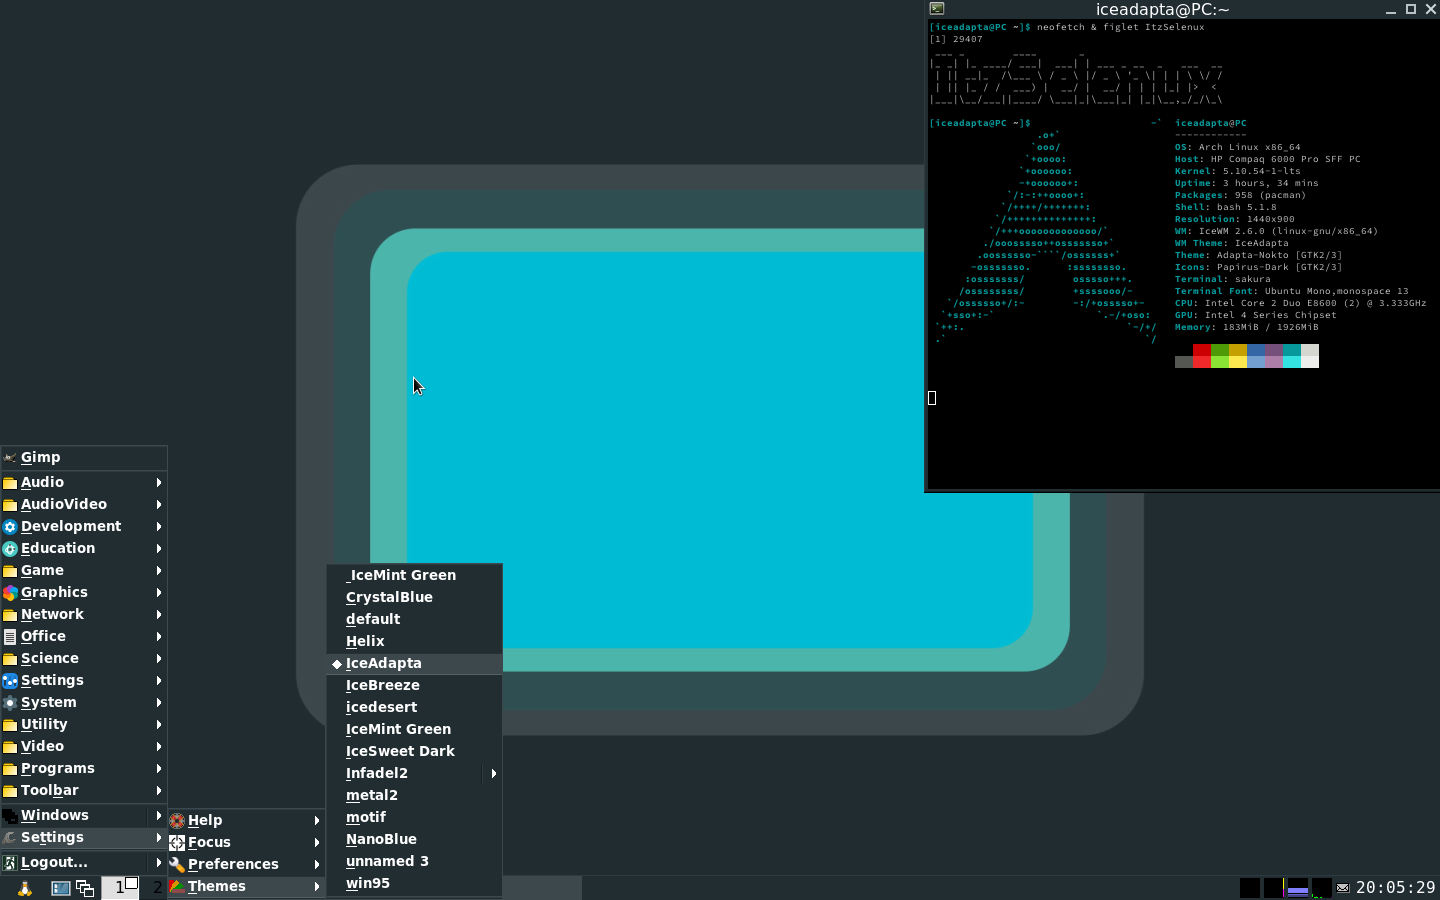Choose the metal2 theme
The width and height of the screenshot is (1440, 900).
click(x=414, y=795)
